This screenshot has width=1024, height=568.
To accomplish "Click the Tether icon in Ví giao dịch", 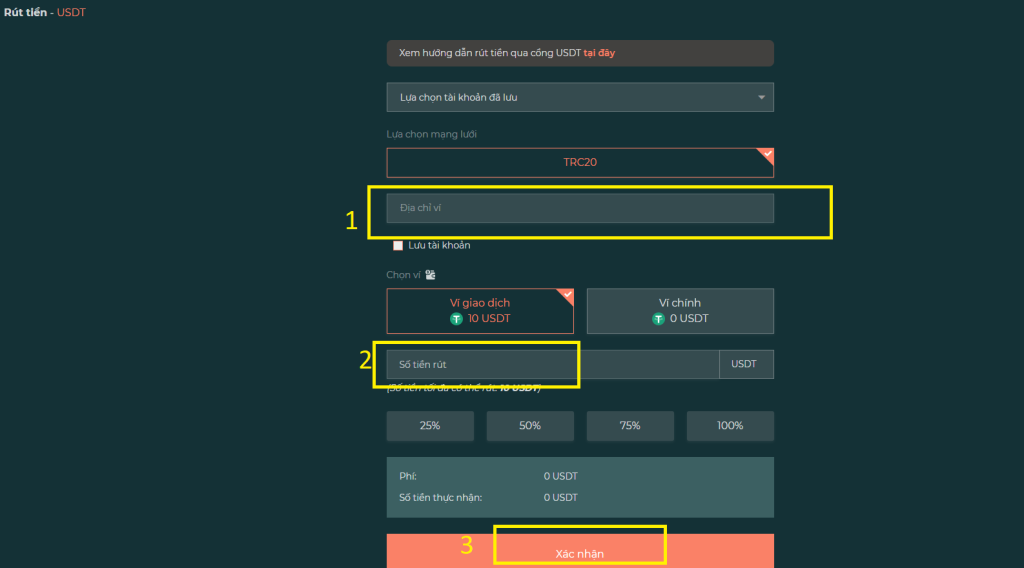I will point(457,319).
